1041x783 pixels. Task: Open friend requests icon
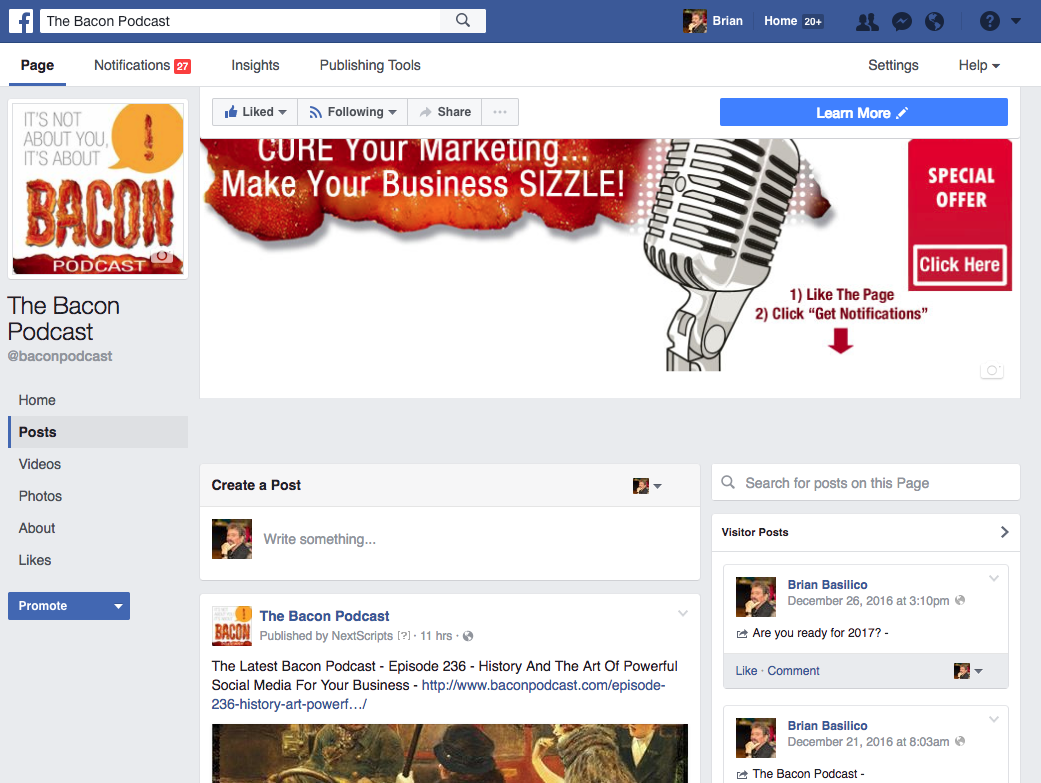(x=867, y=21)
